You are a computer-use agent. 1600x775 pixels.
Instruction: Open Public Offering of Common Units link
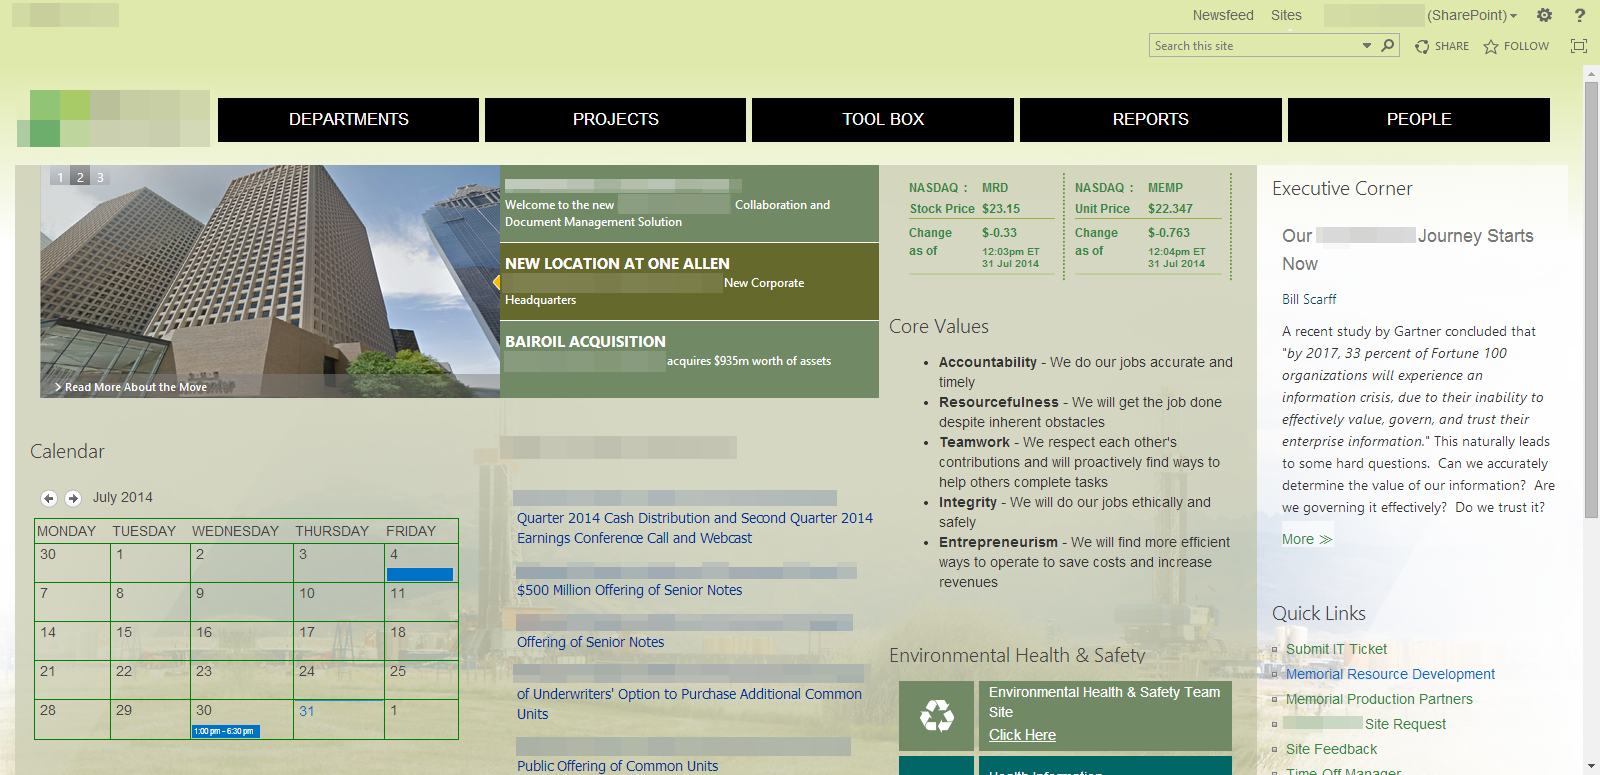(x=617, y=766)
